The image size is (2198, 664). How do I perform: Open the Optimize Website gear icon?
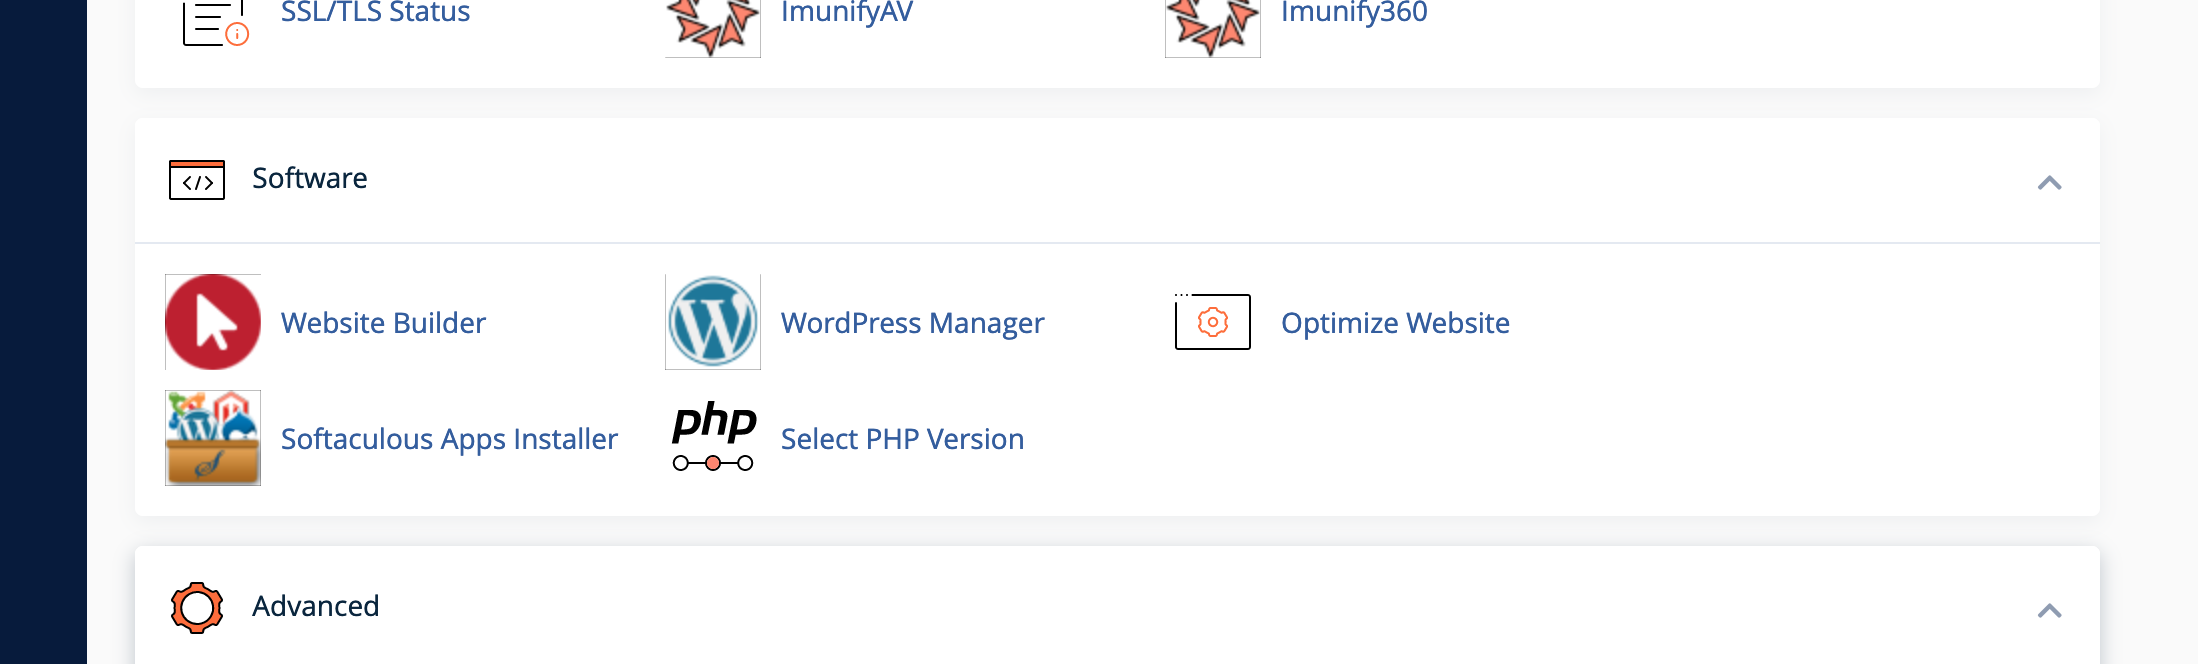[1213, 322]
